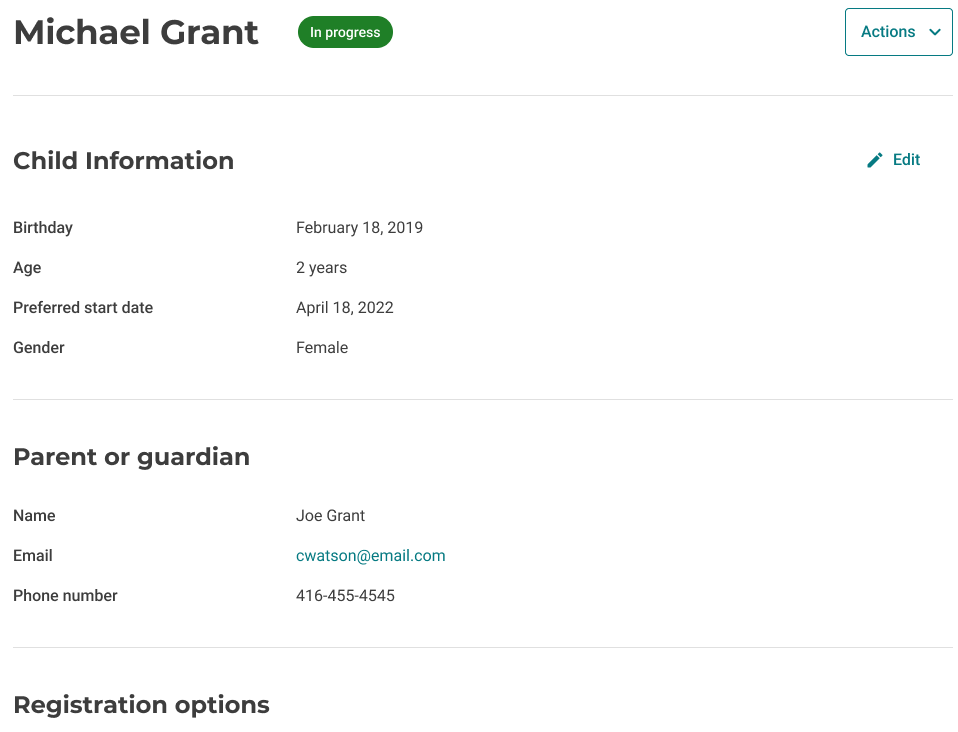Click the Phone number field label
The image size is (958, 732).
pos(65,596)
